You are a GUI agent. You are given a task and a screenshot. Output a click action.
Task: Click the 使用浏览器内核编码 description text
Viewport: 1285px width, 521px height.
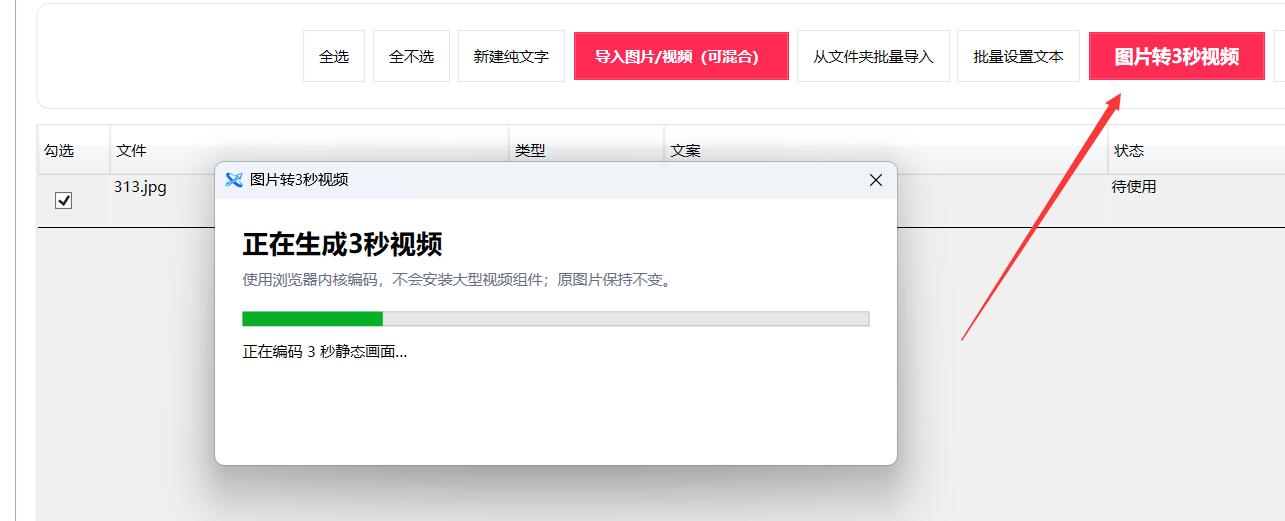[x=459, y=279]
